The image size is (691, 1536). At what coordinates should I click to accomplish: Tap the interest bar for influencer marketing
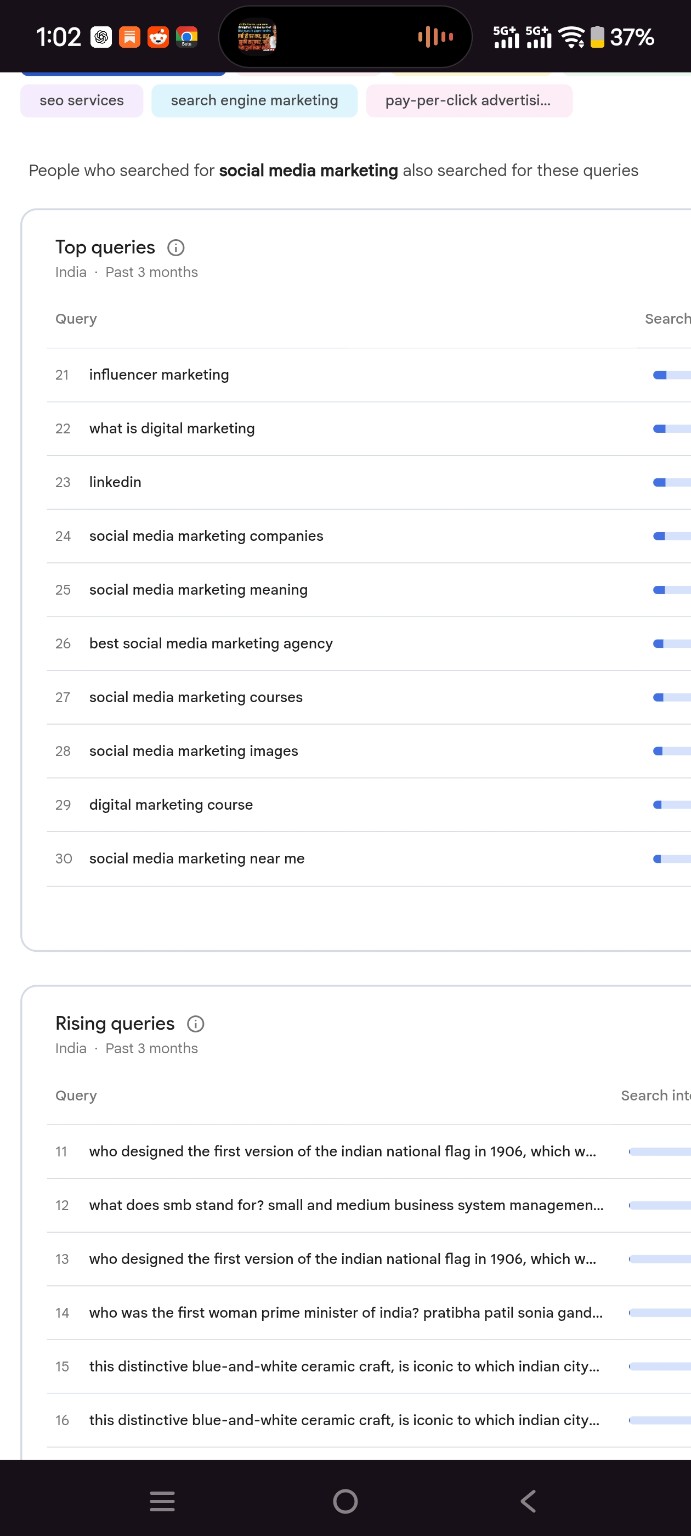tap(671, 375)
